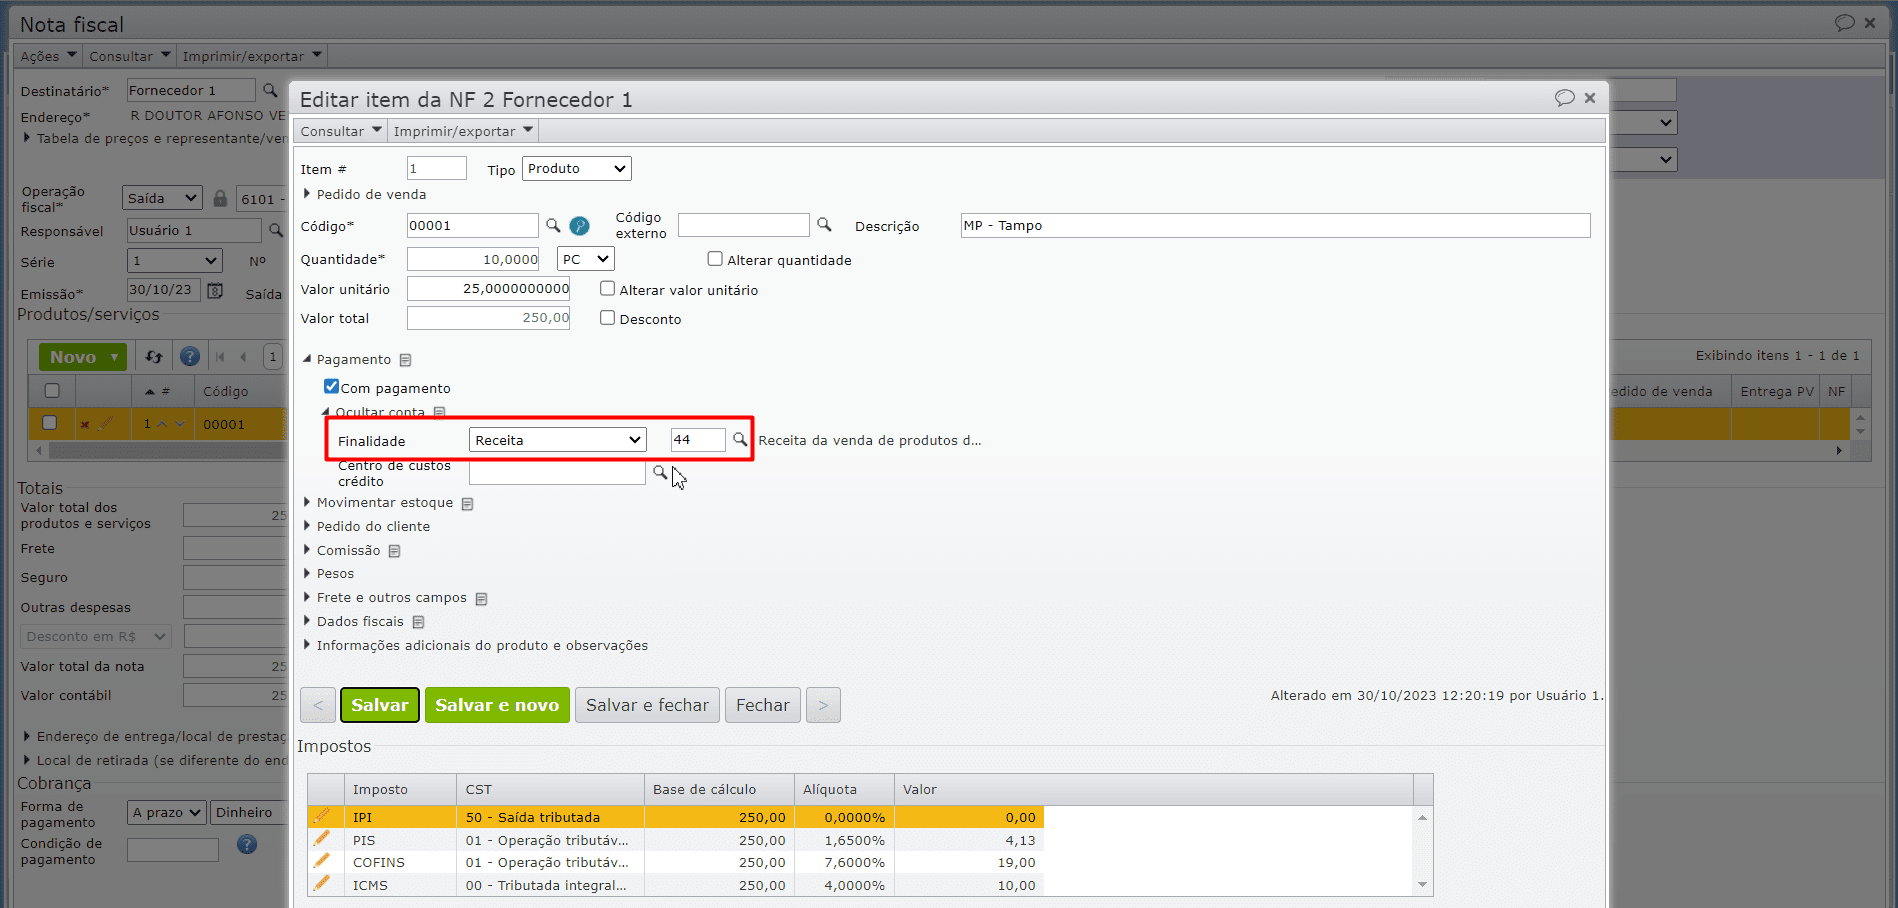Click the Fechar button

[x=763, y=705]
